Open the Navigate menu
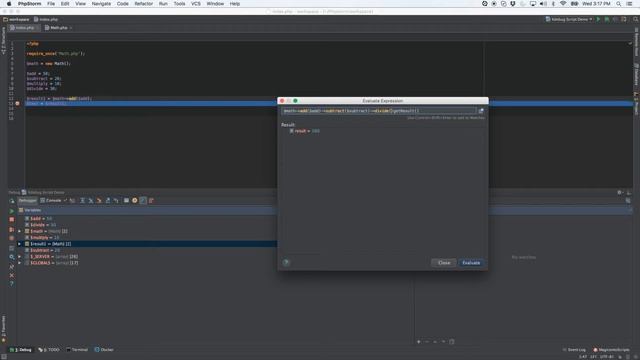 pyautogui.click(x=101, y=4)
